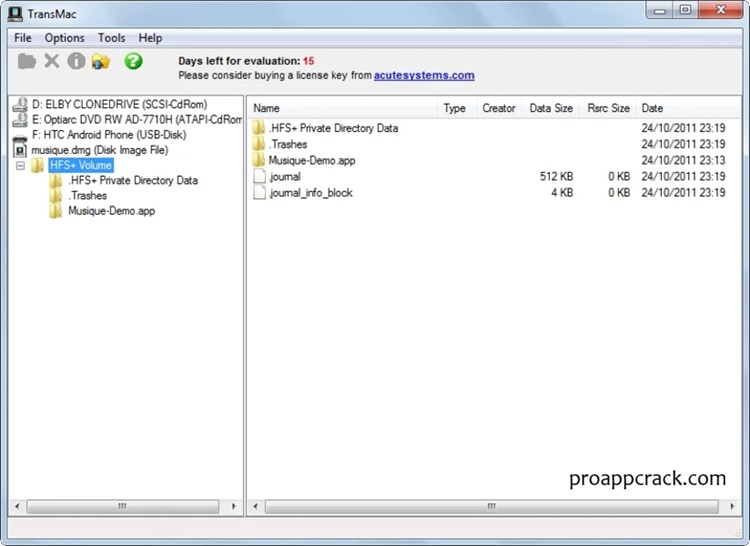Open the Help menu
This screenshot has height=546, width=750.
pos(150,38)
